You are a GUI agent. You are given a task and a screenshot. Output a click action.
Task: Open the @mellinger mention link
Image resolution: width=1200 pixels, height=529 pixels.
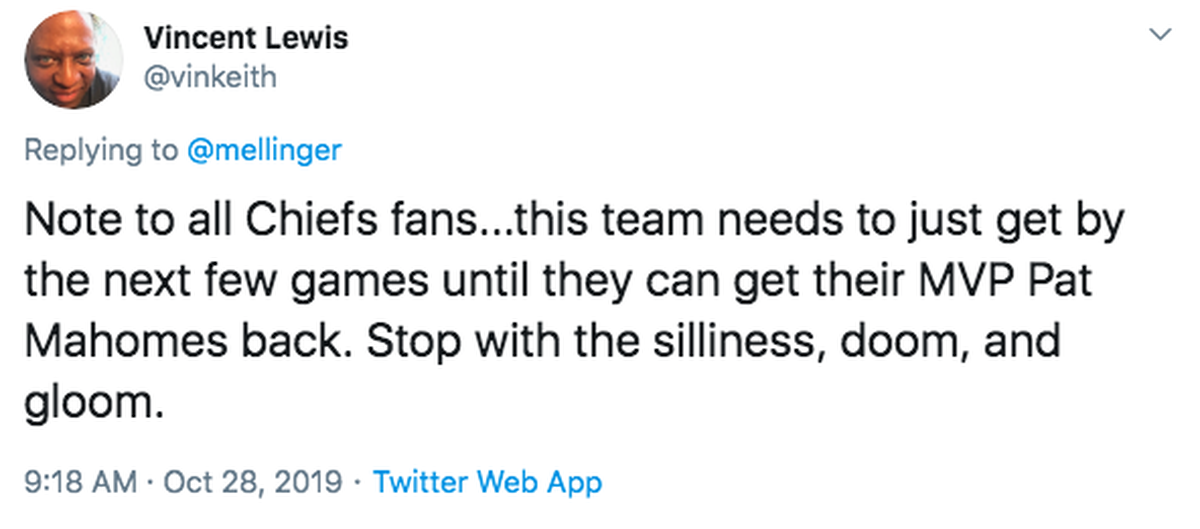coord(264,151)
